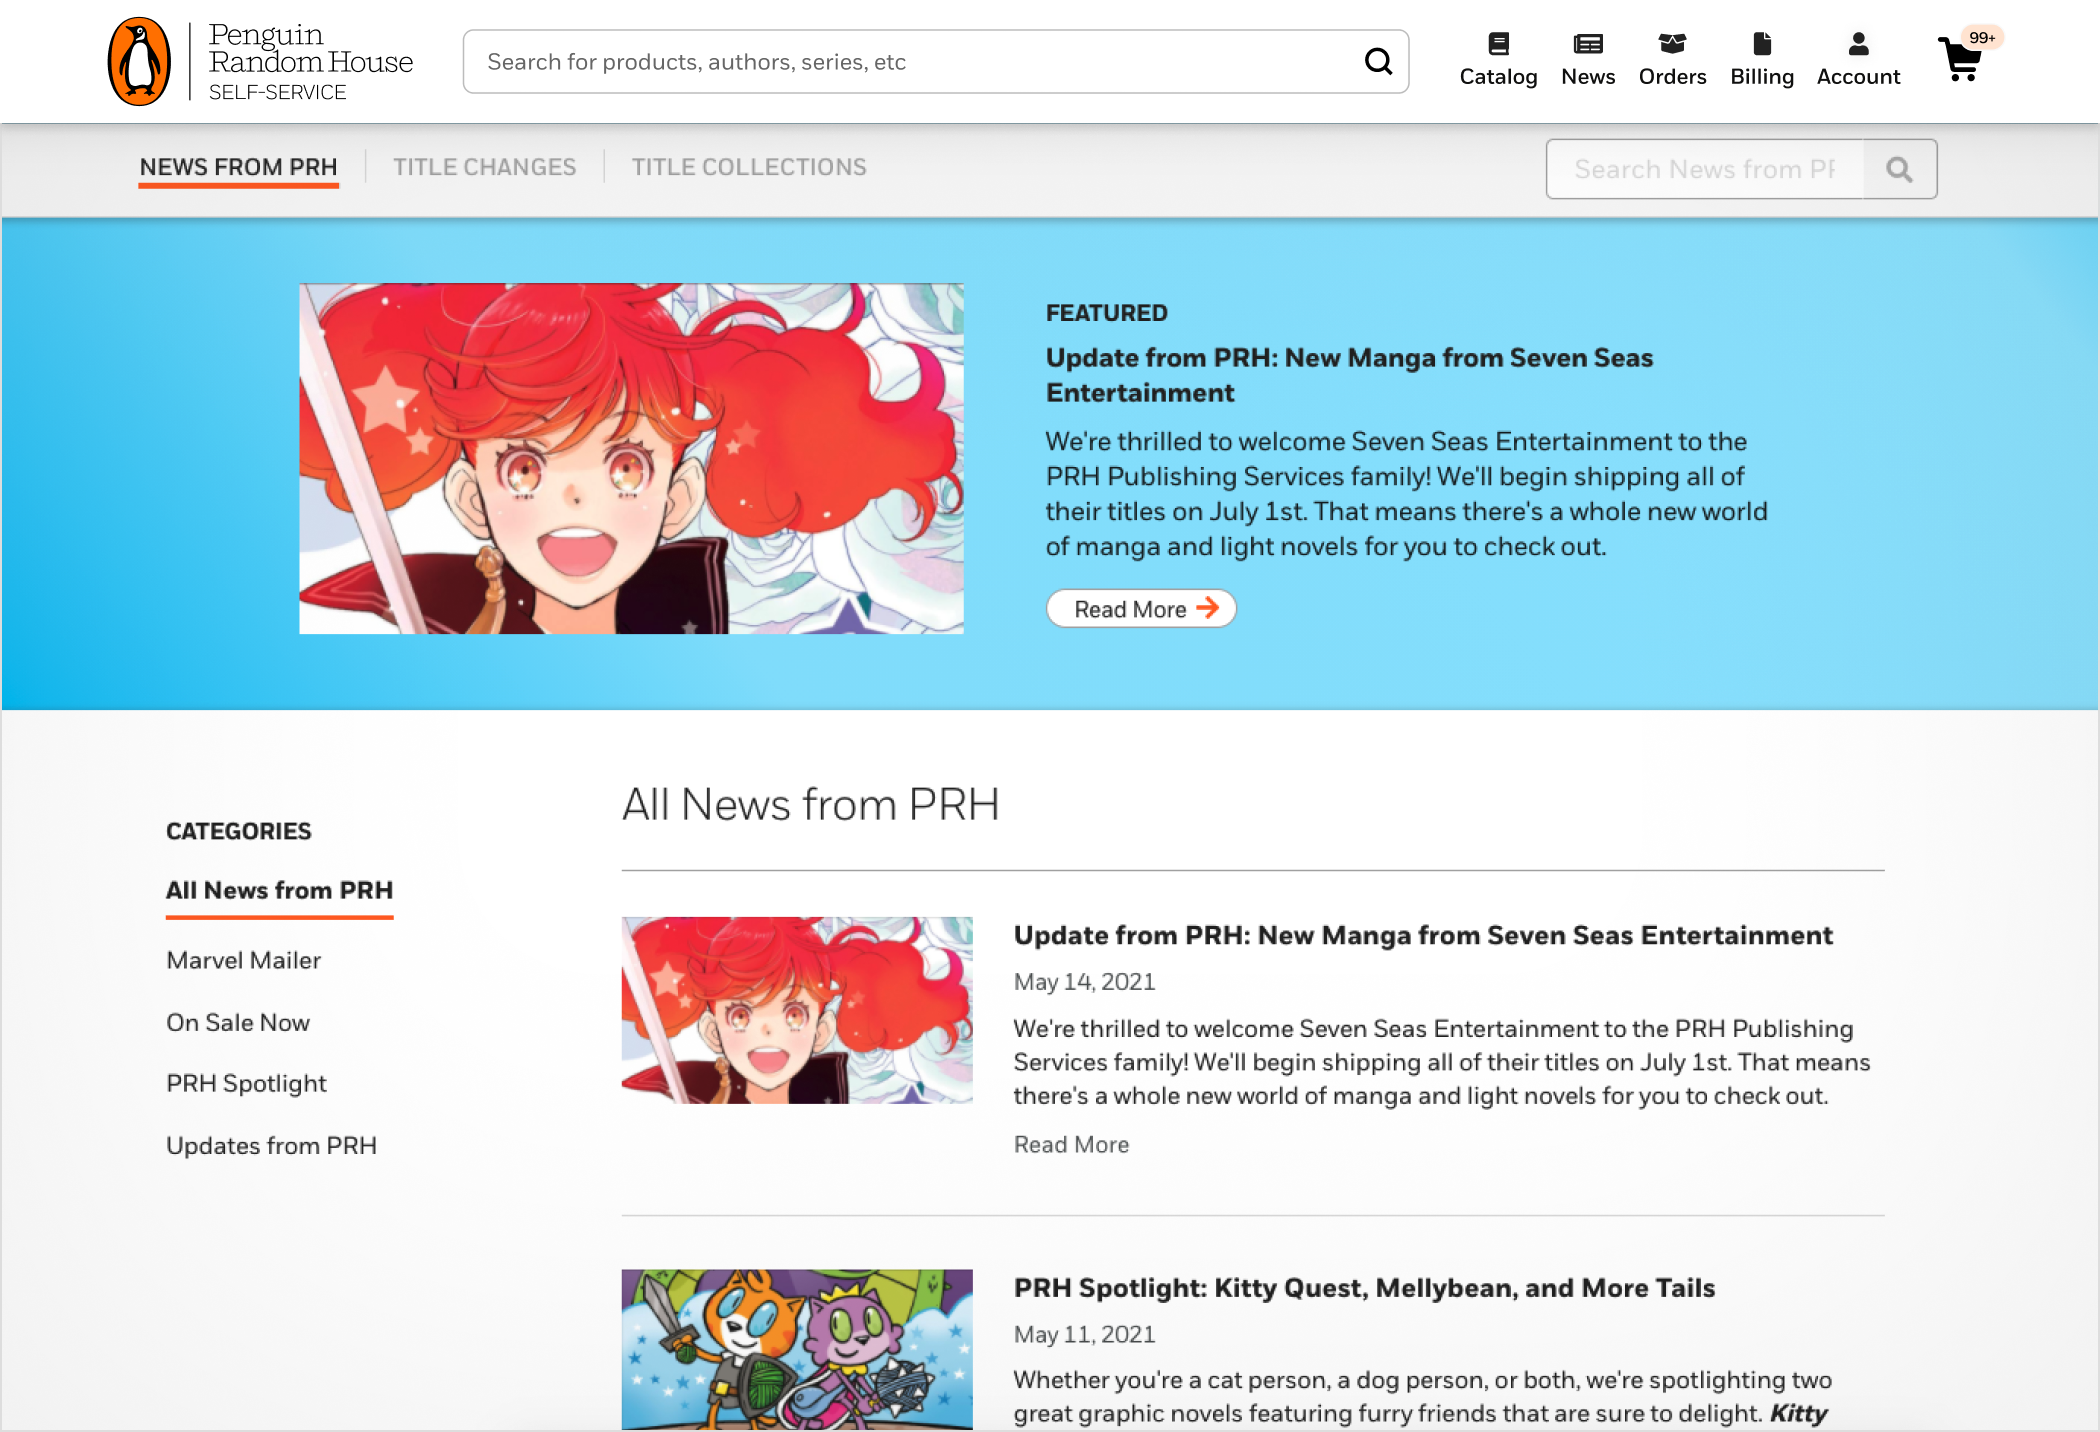The image size is (2100, 1432).
Task: Click the Penguin Random House logo
Action: (x=260, y=62)
